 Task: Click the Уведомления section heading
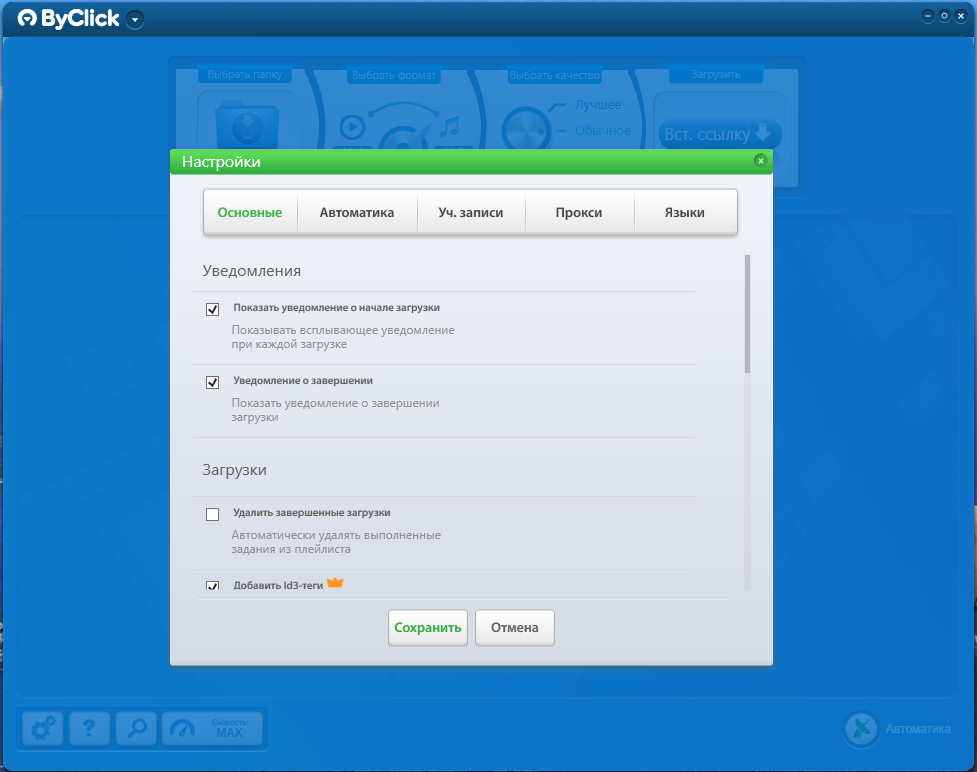point(252,271)
